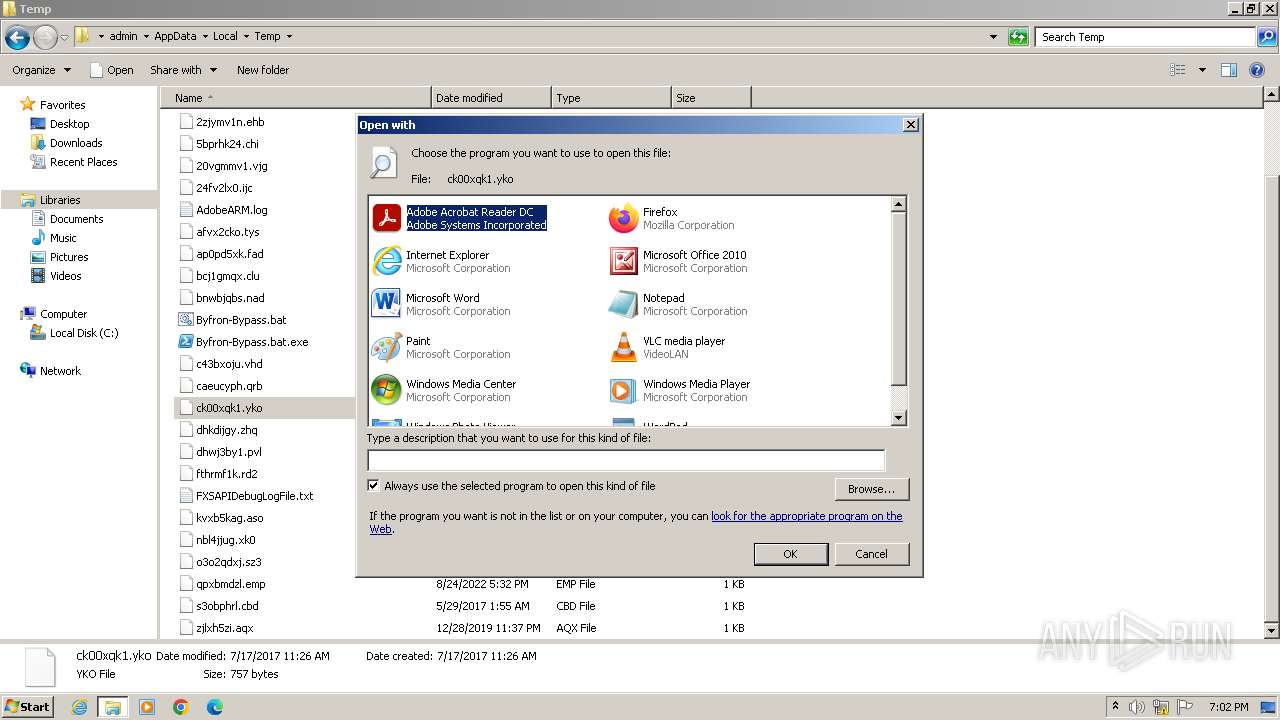Screen dimensions: 1280x720
Task: Click the Explorer Forward arrow button
Action: click(45, 37)
